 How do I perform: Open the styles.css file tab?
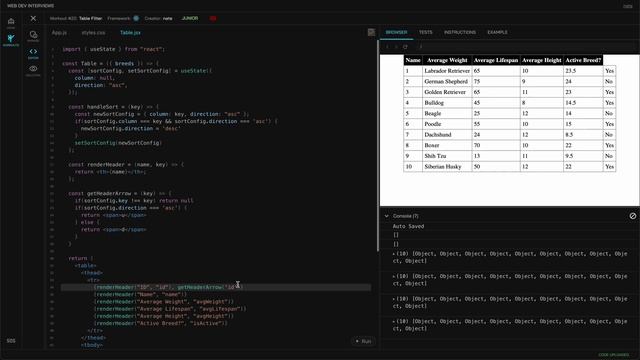(93, 32)
